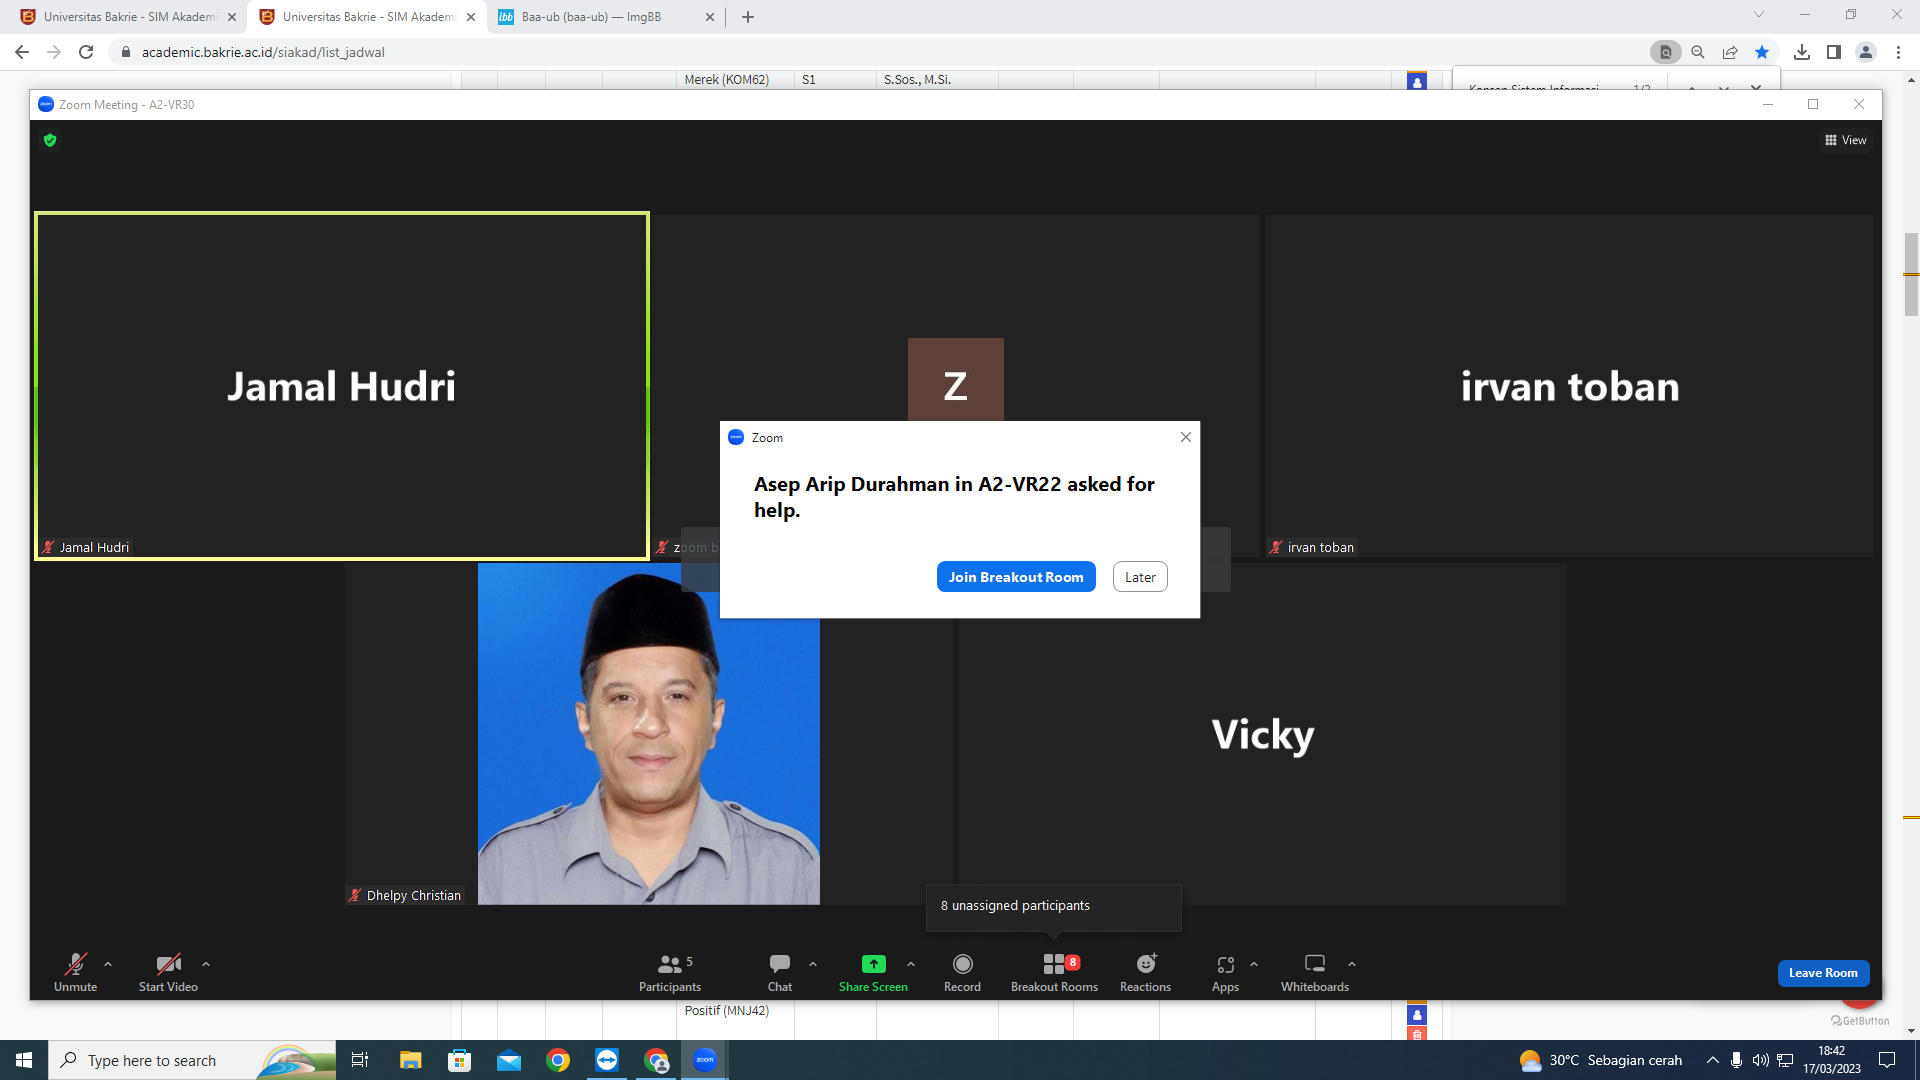1920x1080 pixels.
Task: Open the Chat panel
Action: point(780,972)
